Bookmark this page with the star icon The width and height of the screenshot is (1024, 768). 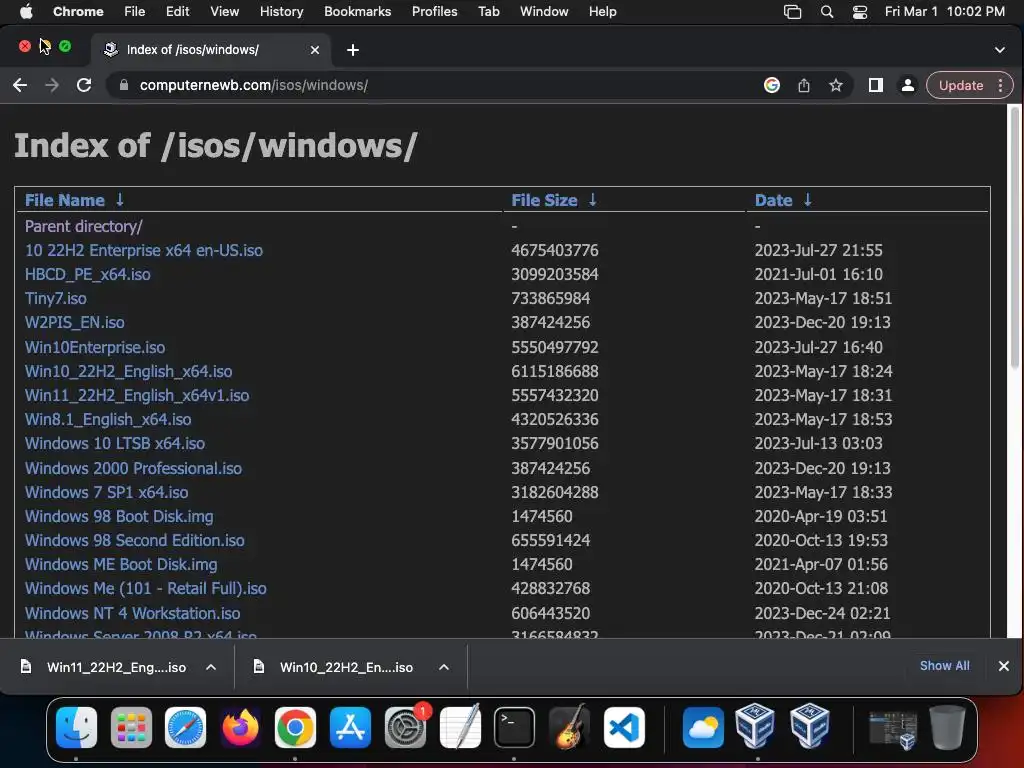coord(835,85)
